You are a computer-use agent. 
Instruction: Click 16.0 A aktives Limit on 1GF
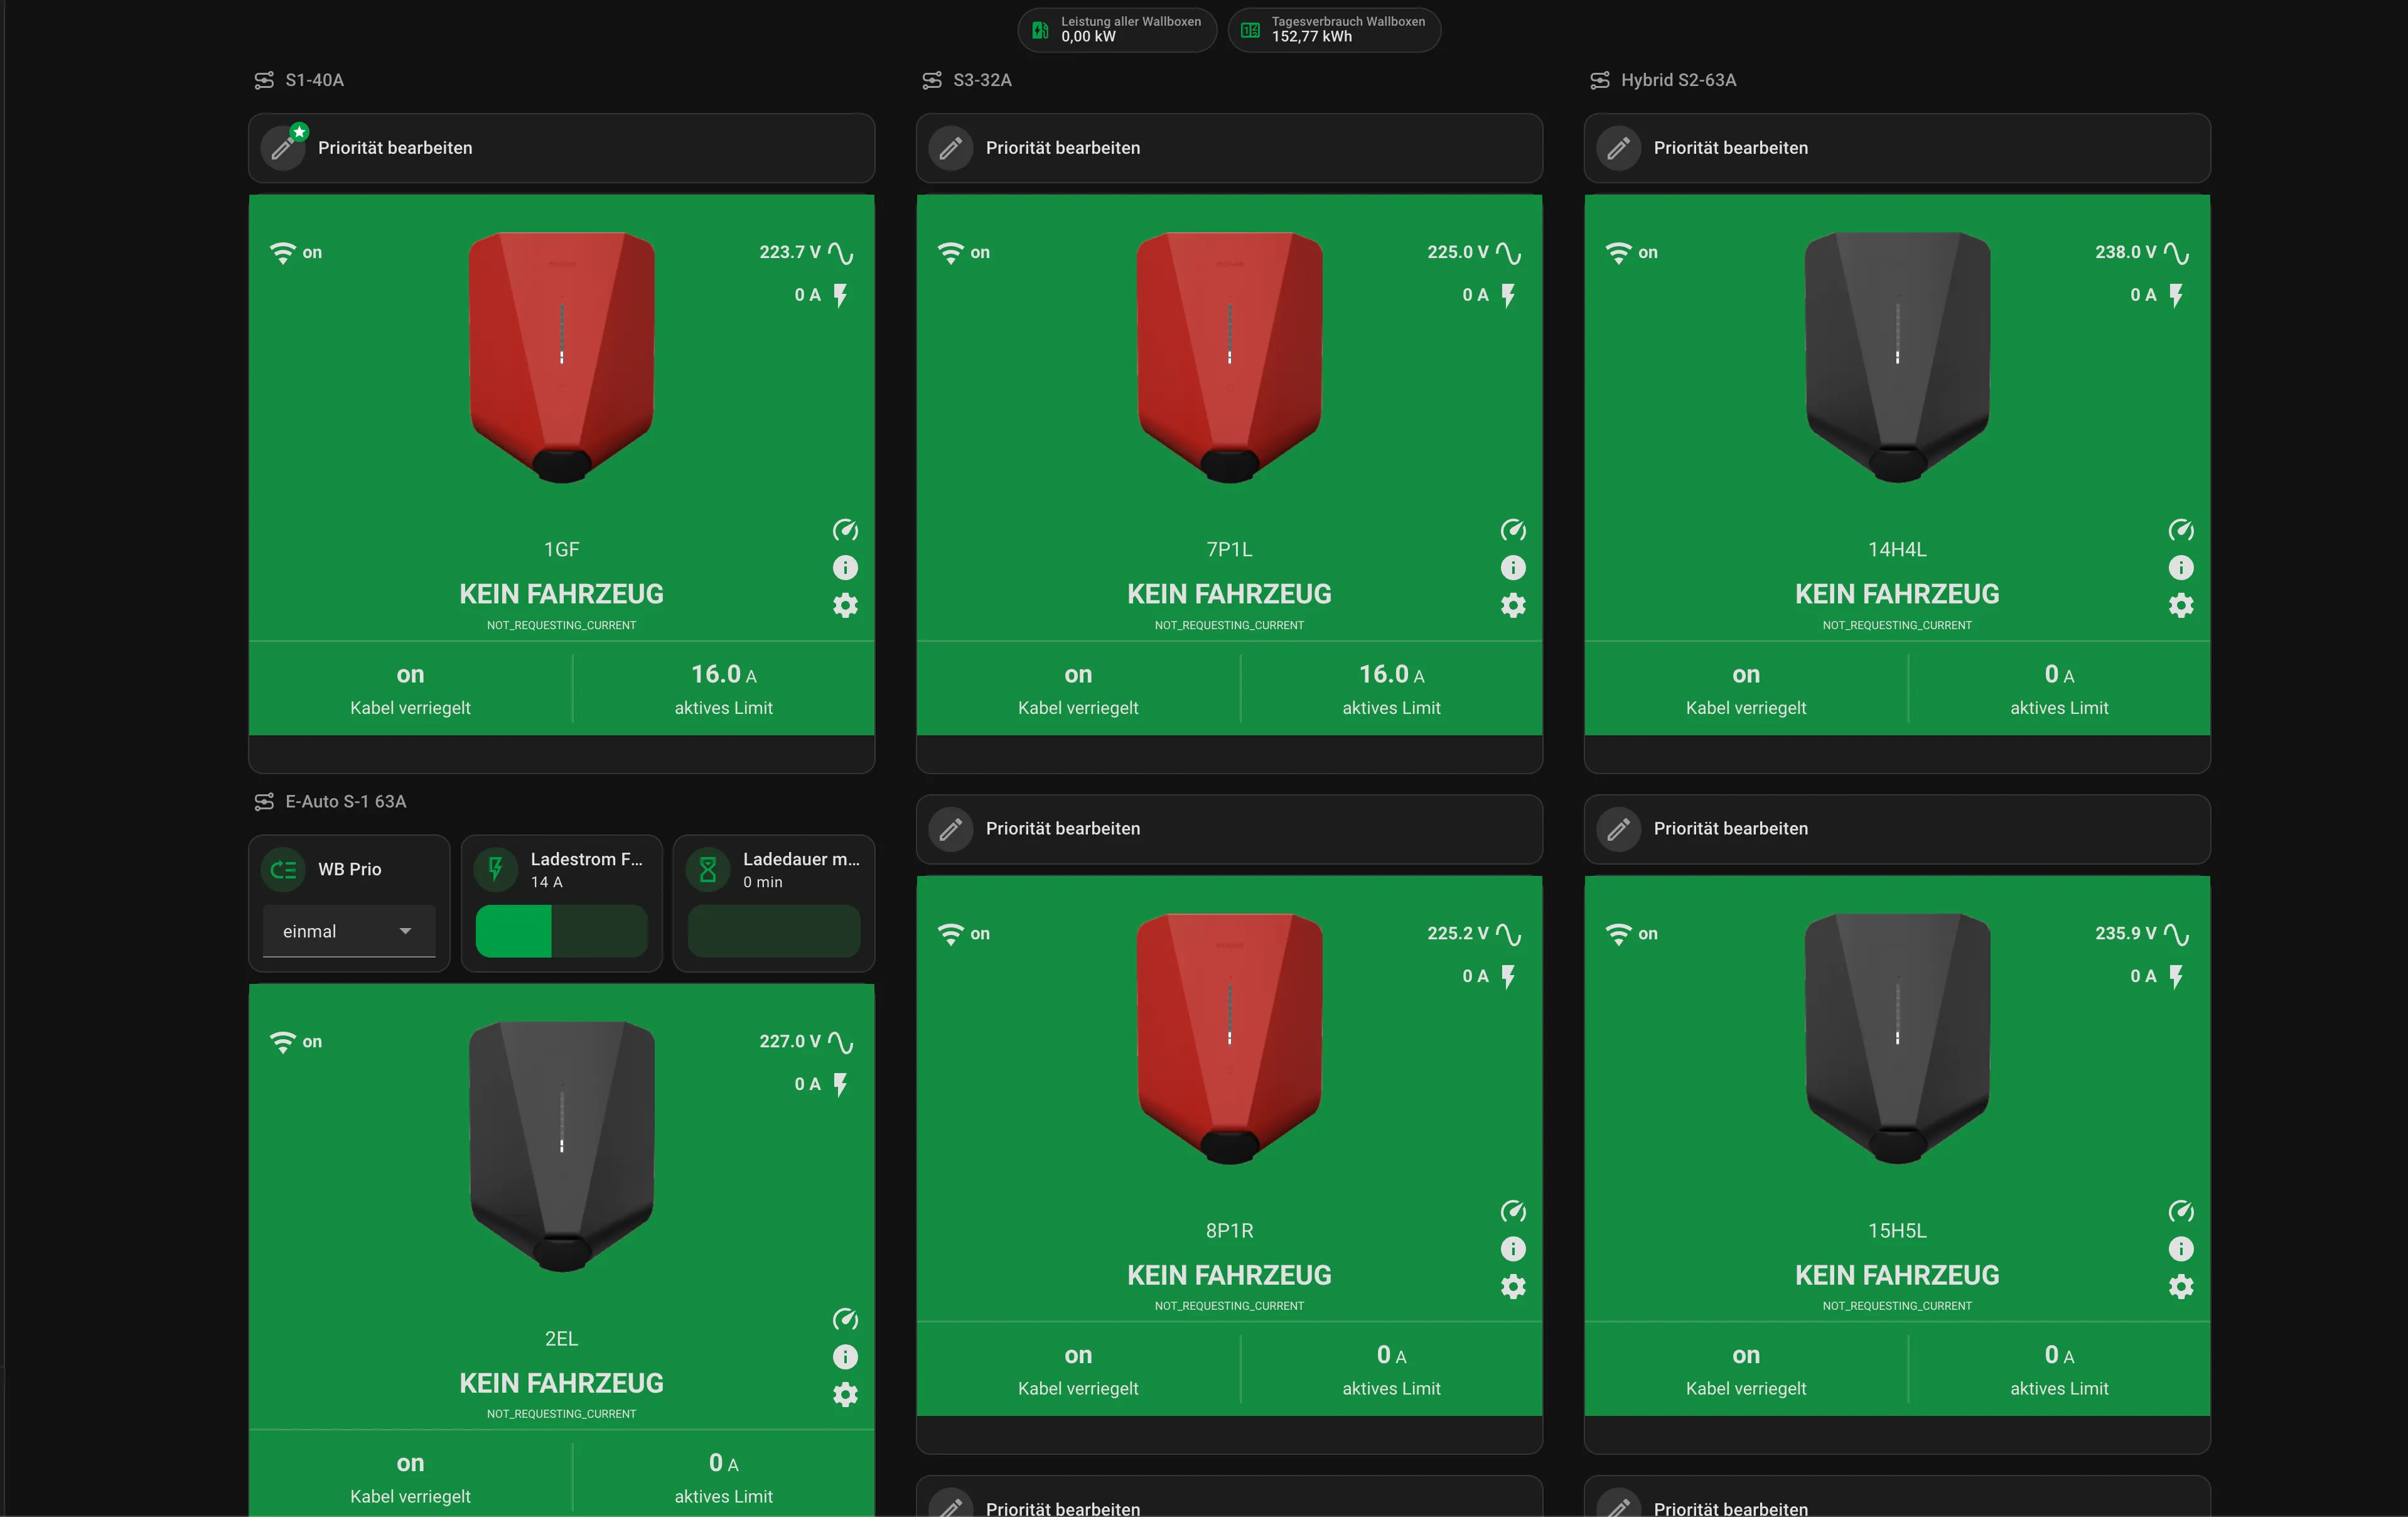tap(724, 689)
